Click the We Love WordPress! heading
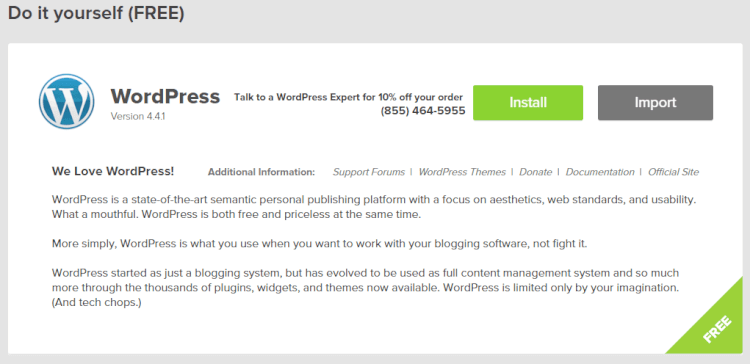This screenshot has height=364, width=750. pos(113,171)
